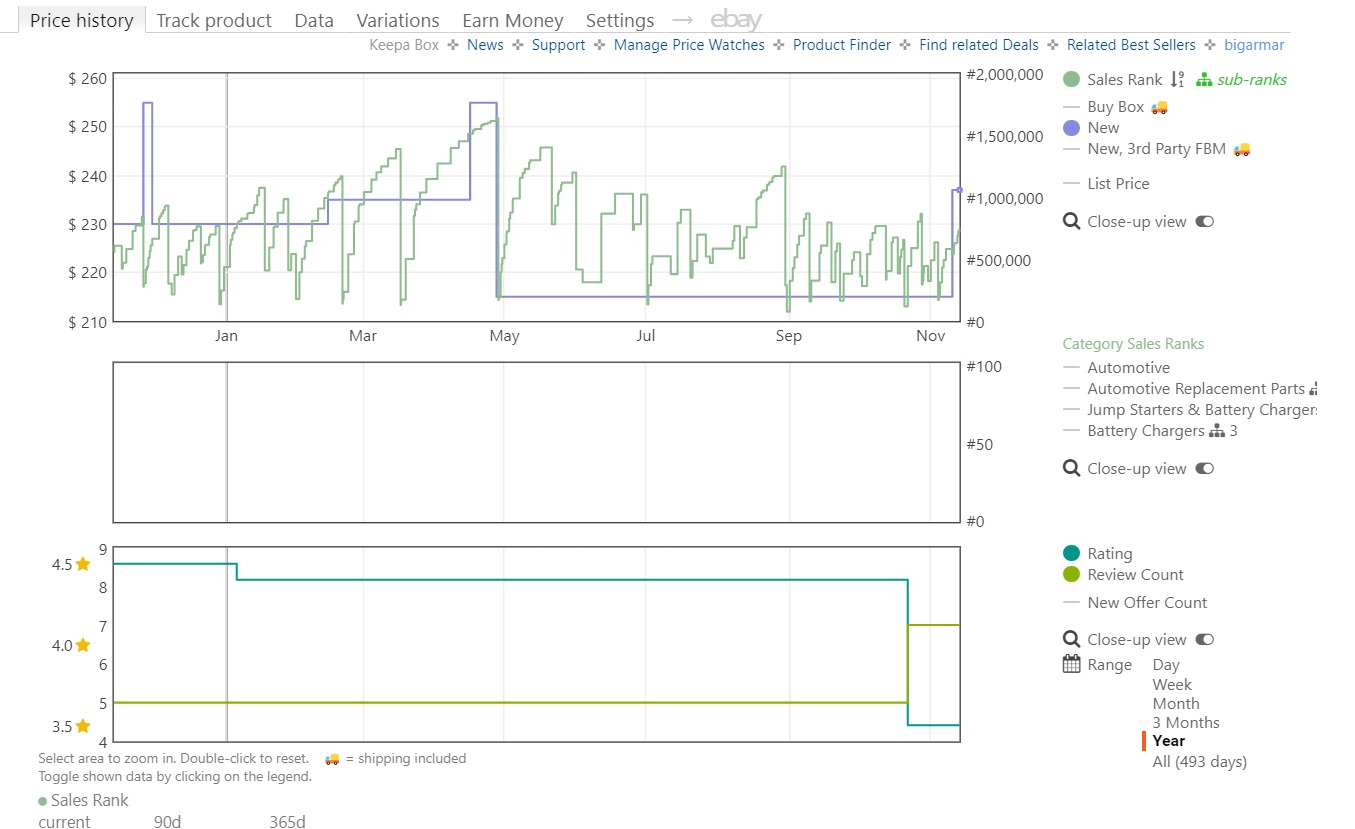This screenshot has width=1355, height=829.
Task: Switch to the Price history tab
Action: tap(81, 20)
